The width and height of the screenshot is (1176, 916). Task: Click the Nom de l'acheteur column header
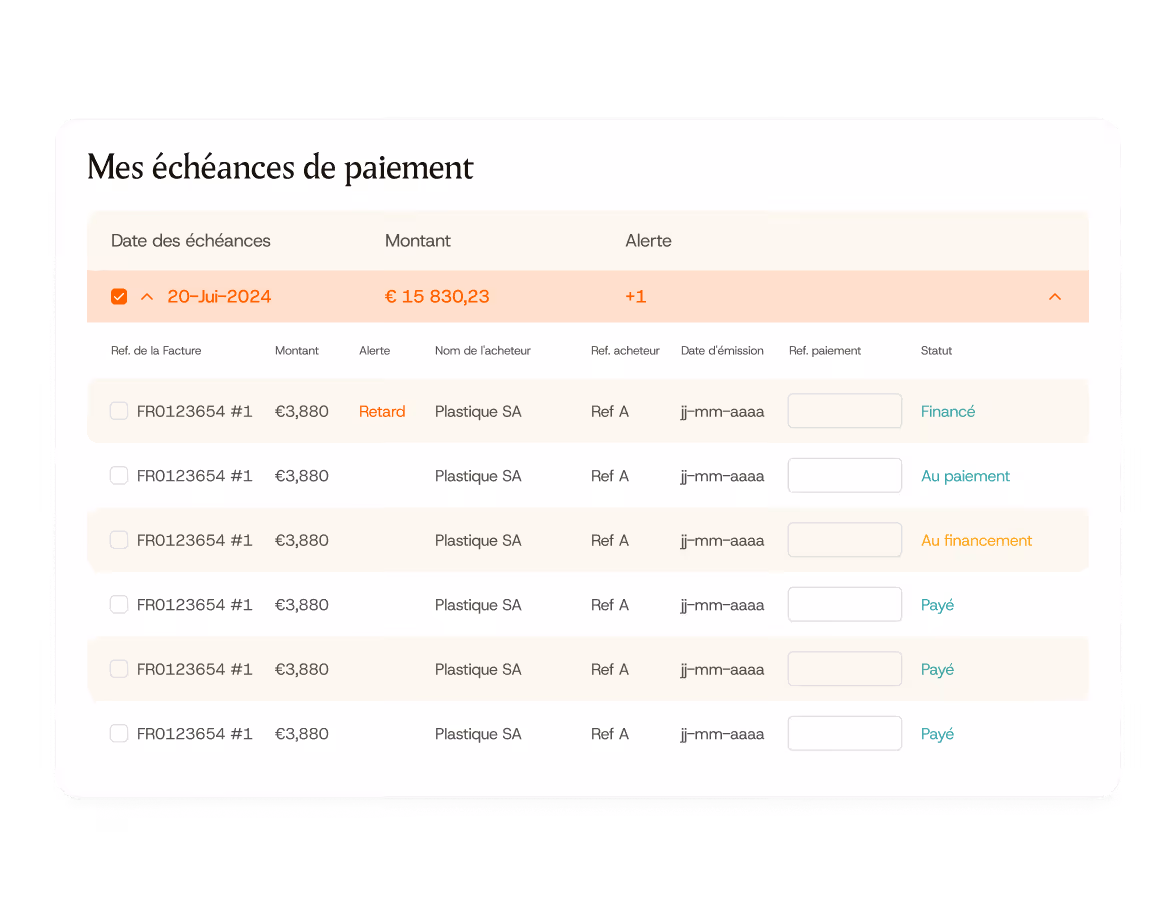[482, 350]
